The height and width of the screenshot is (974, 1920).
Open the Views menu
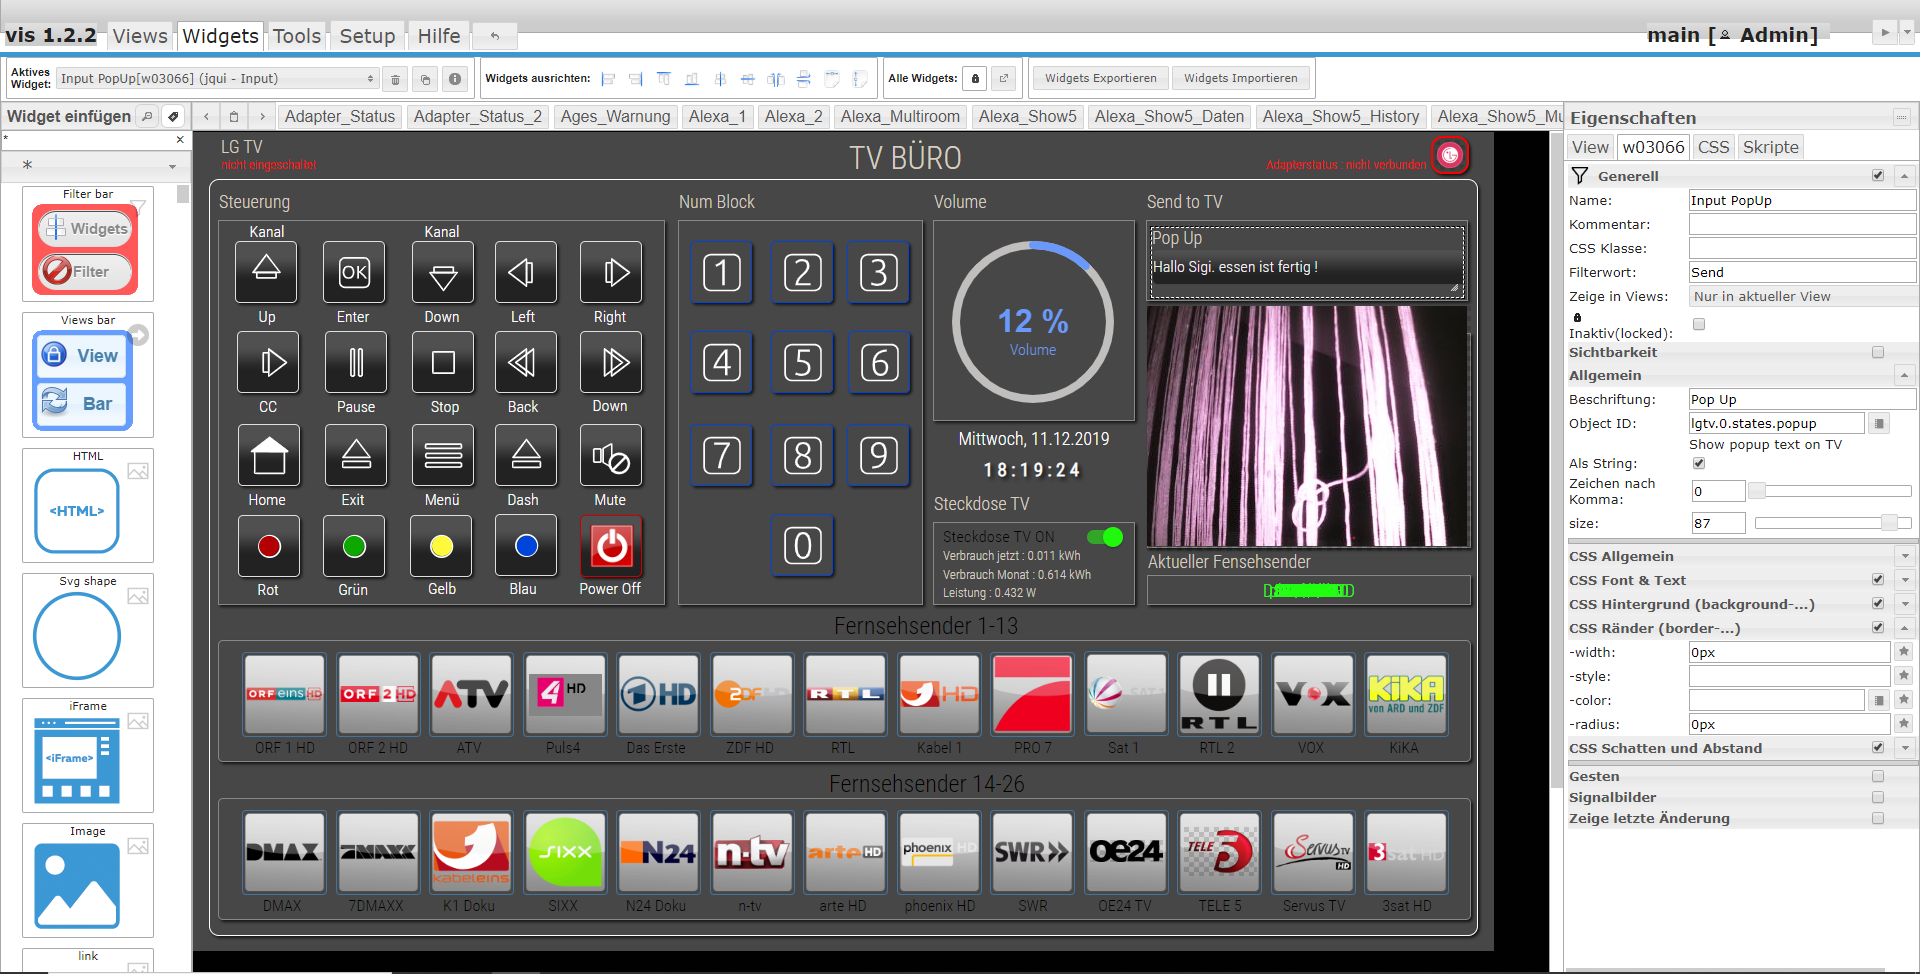pyautogui.click(x=140, y=36)
